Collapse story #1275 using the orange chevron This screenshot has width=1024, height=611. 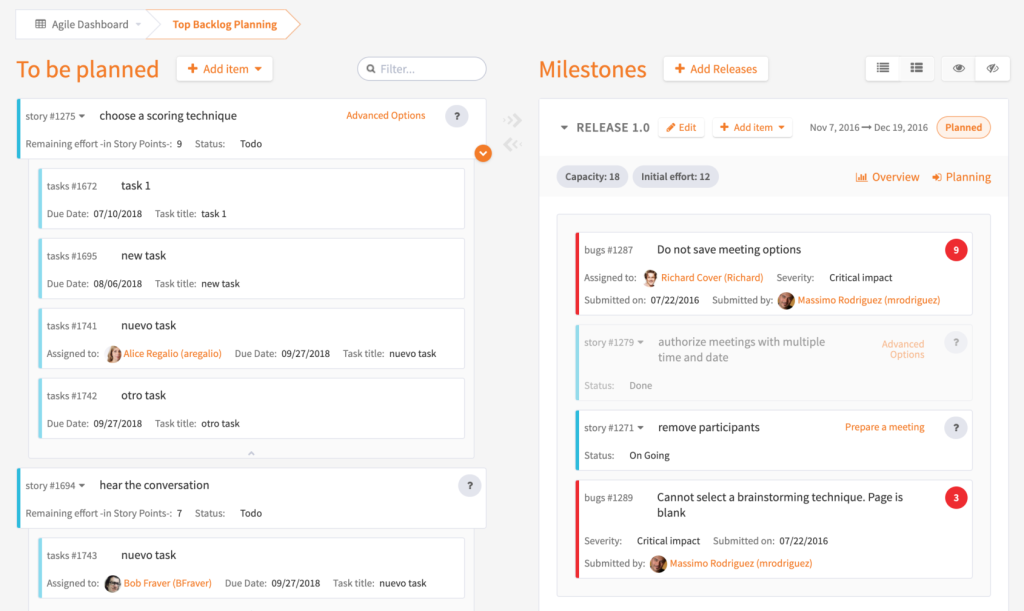[483, 153]
